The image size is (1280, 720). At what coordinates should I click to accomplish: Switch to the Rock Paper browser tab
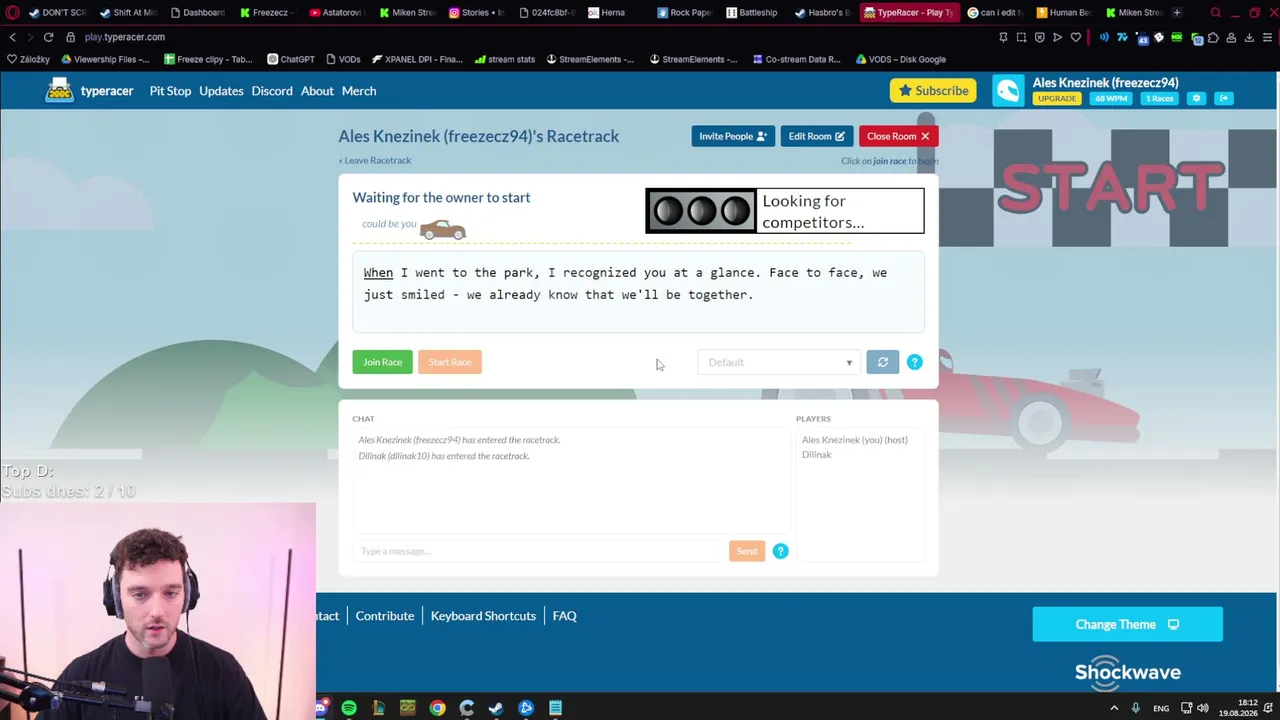[x=685, y=13]
